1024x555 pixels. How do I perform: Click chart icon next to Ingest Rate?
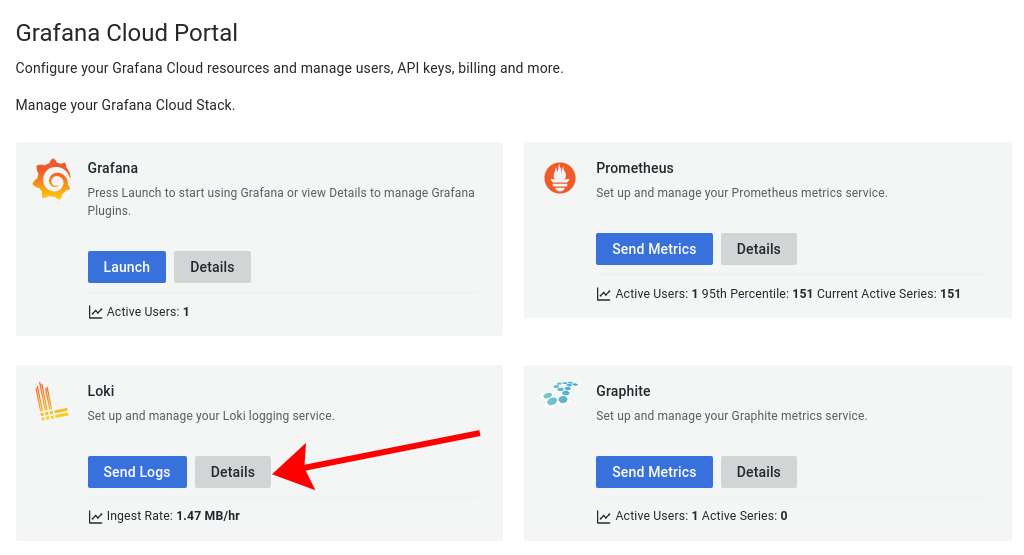[x=96, y=517]
